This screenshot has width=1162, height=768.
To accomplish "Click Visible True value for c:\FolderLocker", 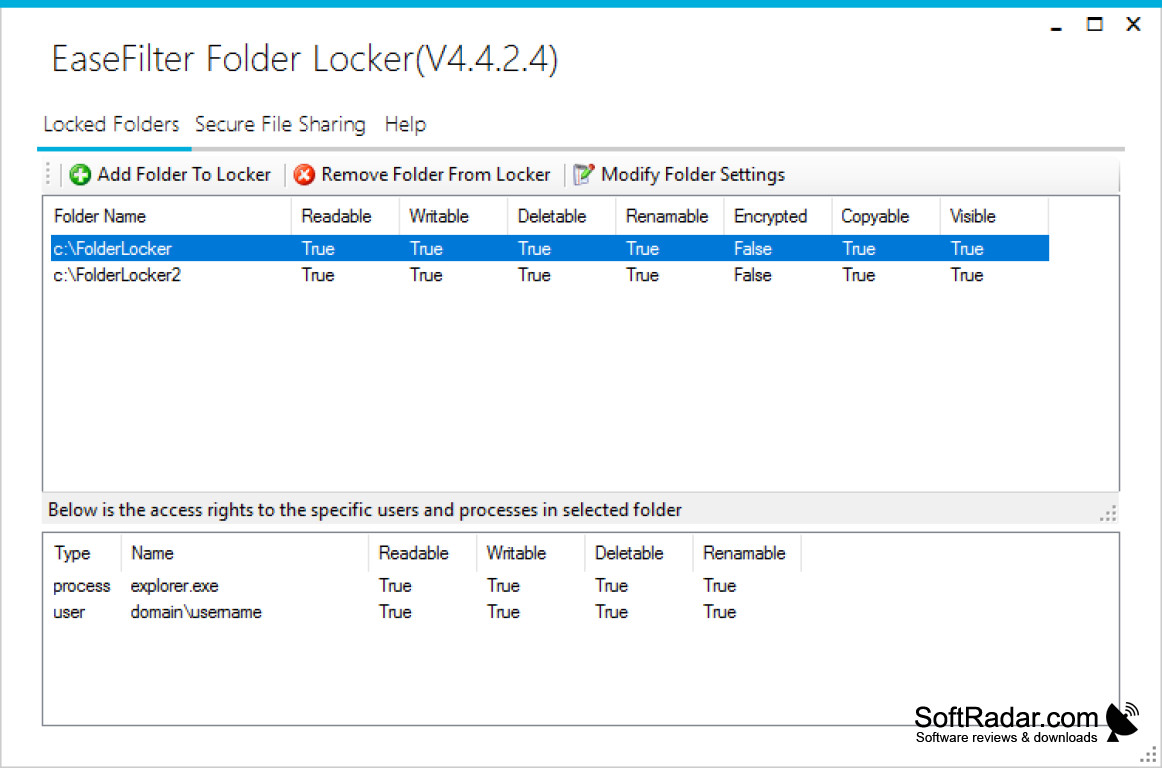I will point(967,248).
